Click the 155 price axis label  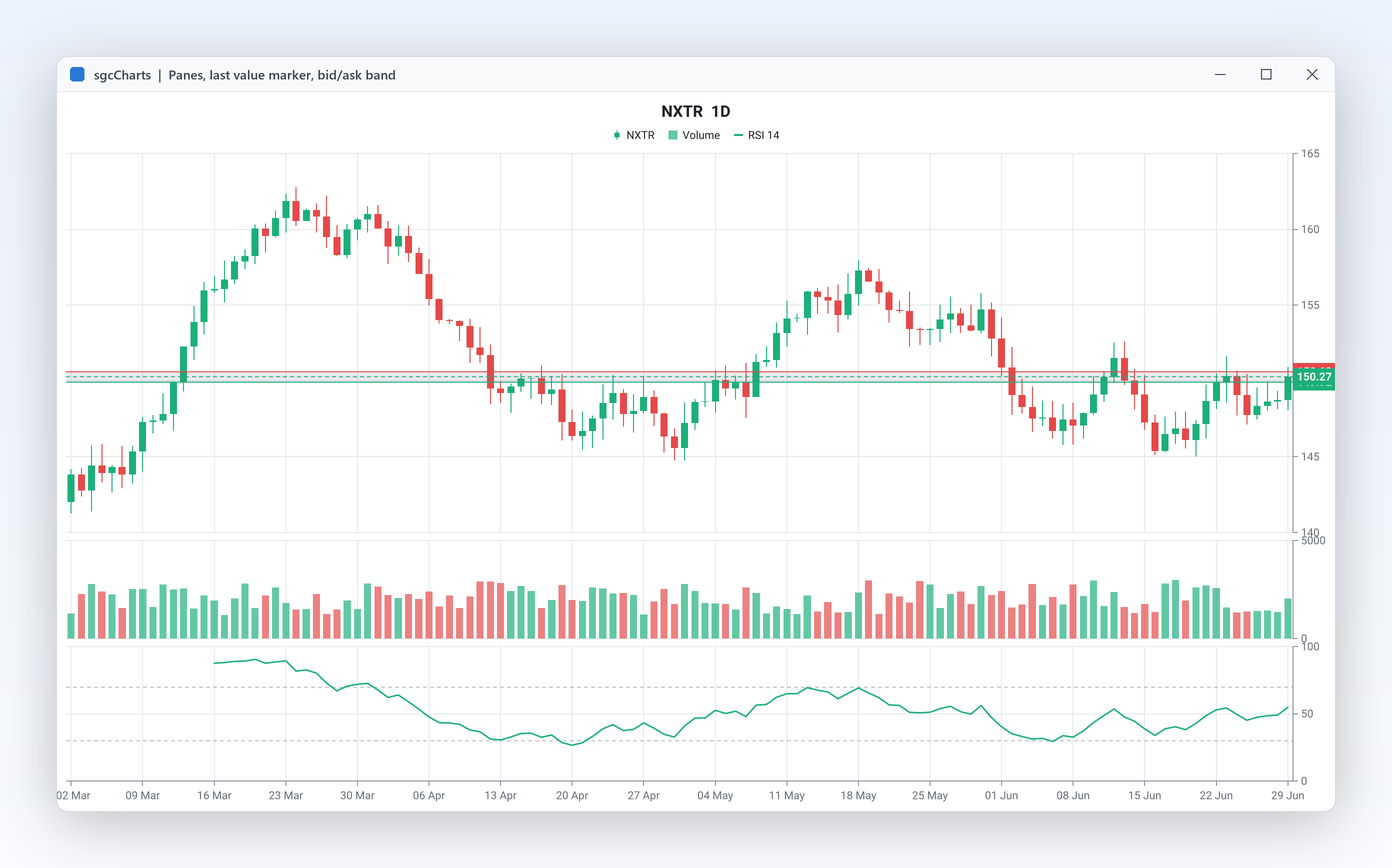point(1309,305)
